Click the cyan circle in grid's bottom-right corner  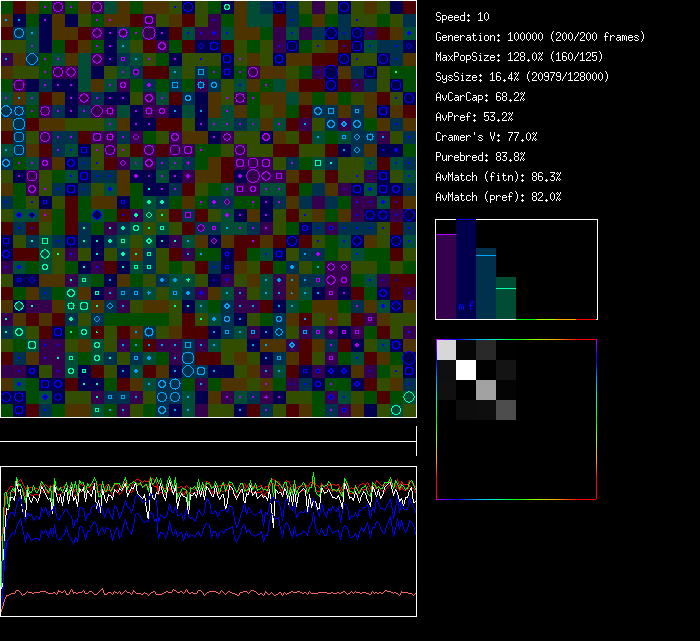396,410
